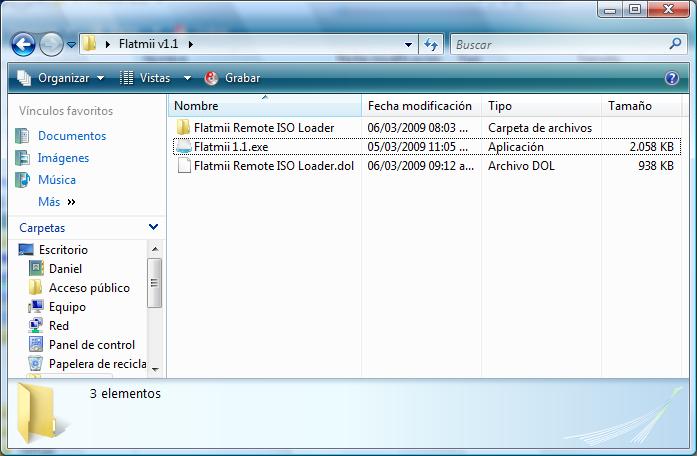This screenshot has height=456, width=697.
Task: Sort by Fecha modificación column header
Action: coord(421,106)
